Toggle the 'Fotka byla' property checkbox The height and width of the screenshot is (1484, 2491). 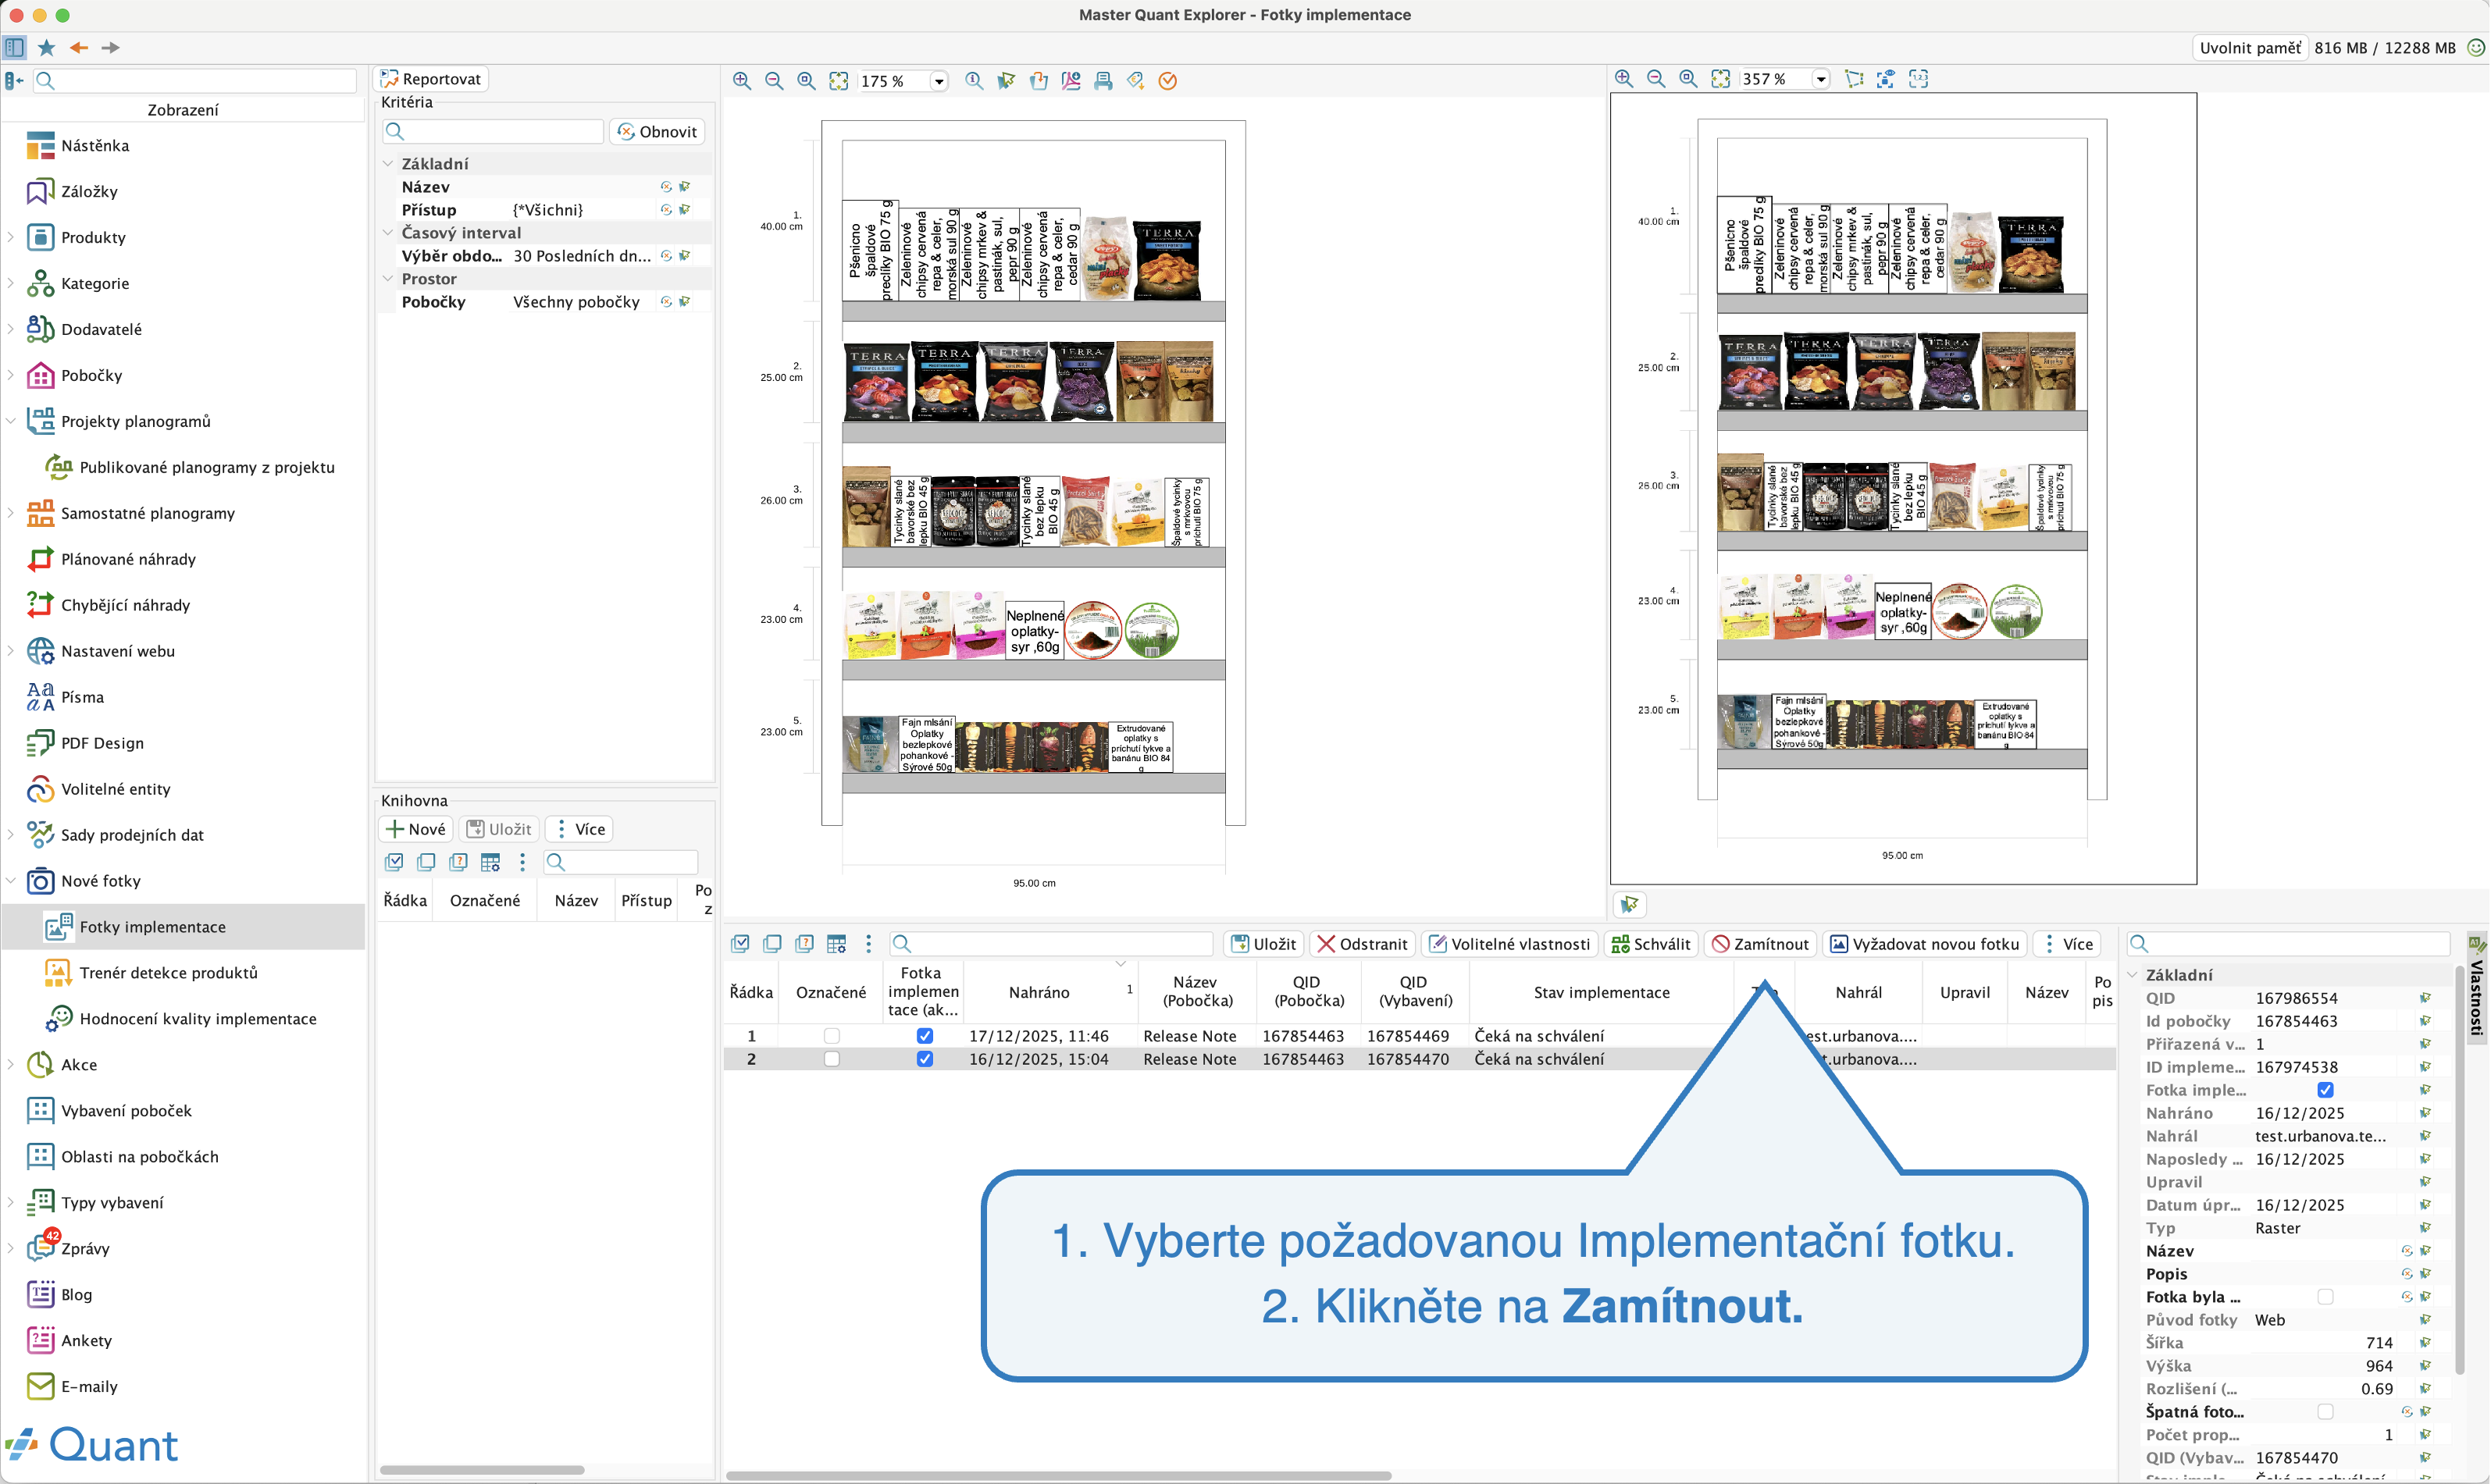pos(2326,1297)
